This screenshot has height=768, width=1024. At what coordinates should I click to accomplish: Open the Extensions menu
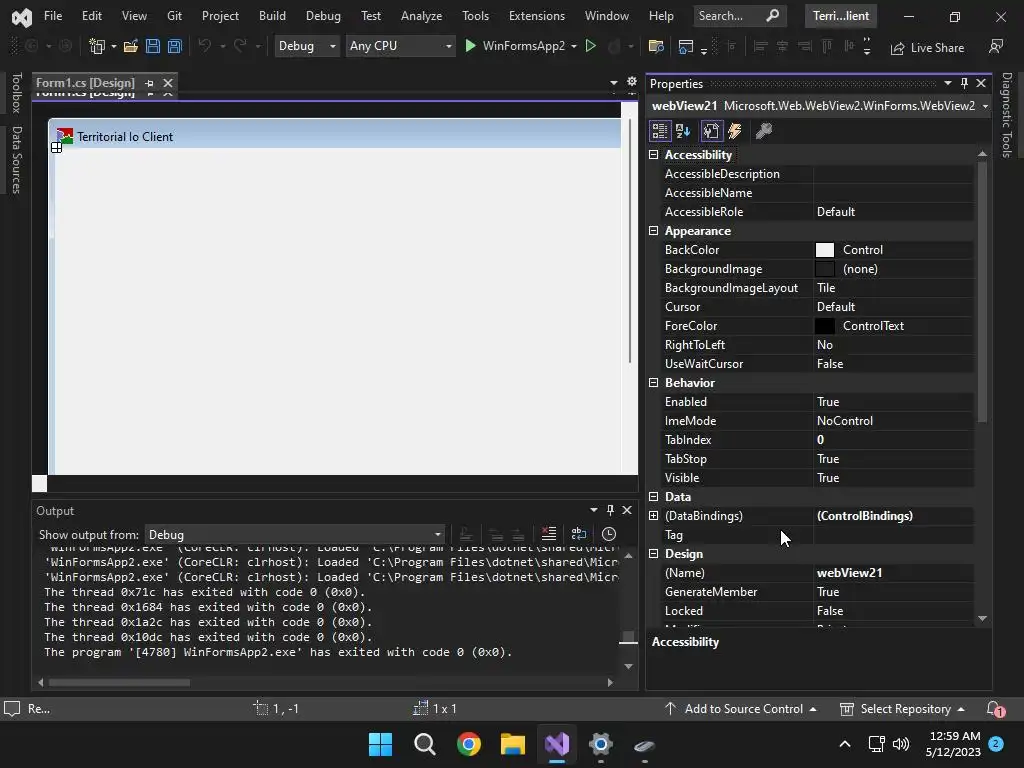[x=537, y=16]
